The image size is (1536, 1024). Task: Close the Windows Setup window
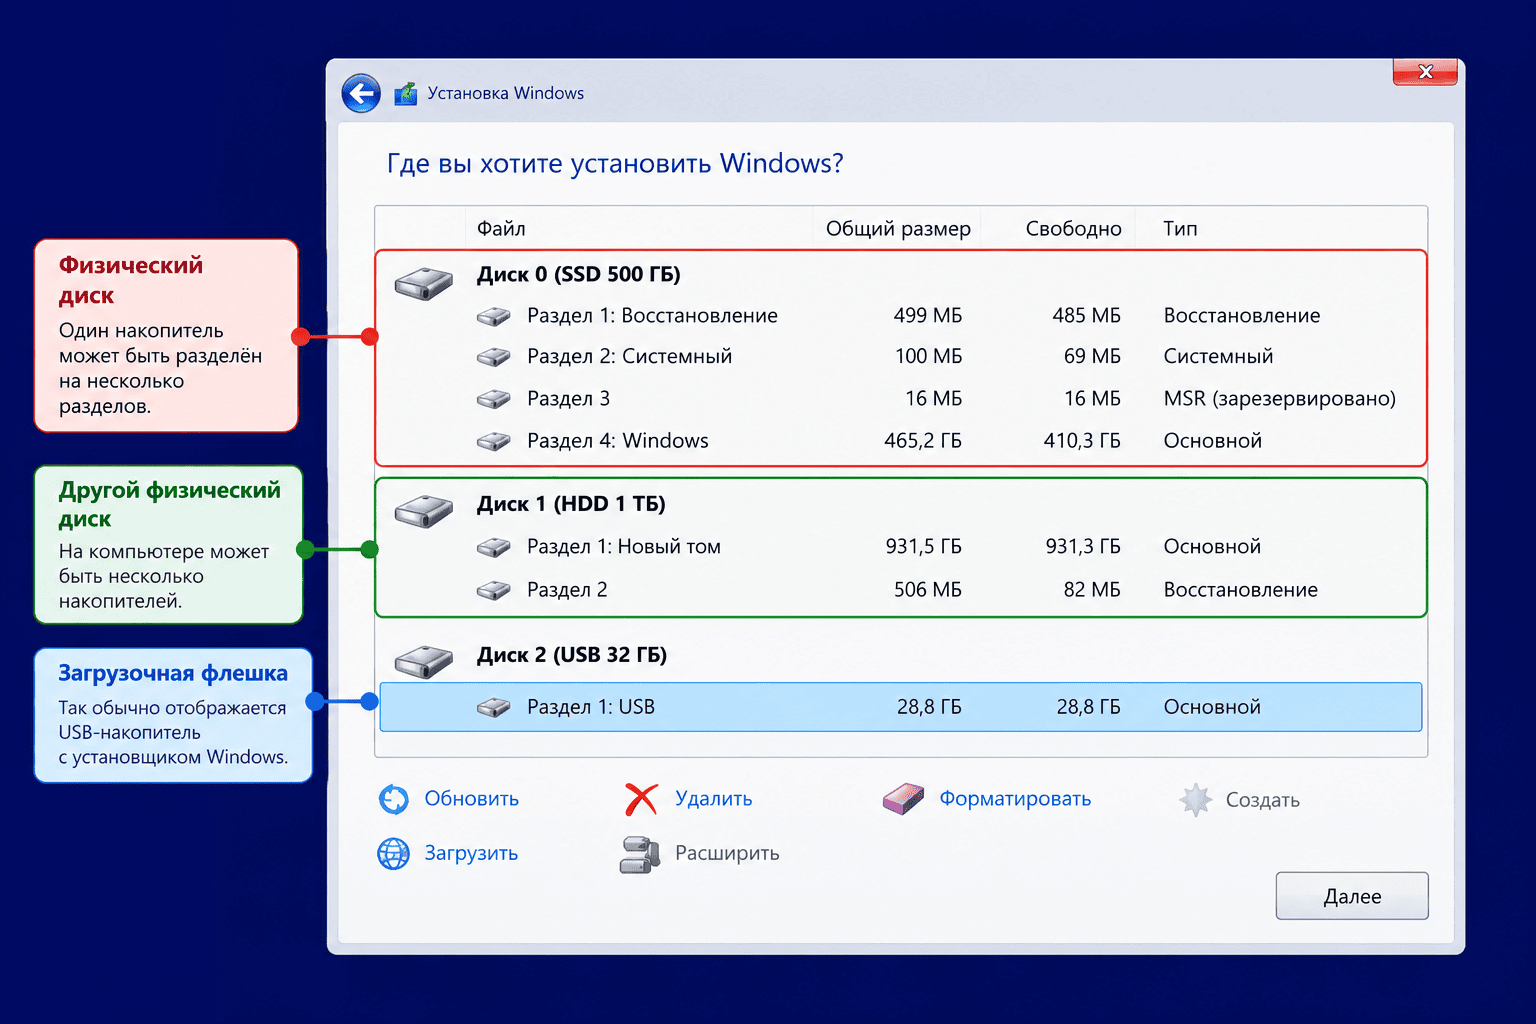(x=1425, y=72)
